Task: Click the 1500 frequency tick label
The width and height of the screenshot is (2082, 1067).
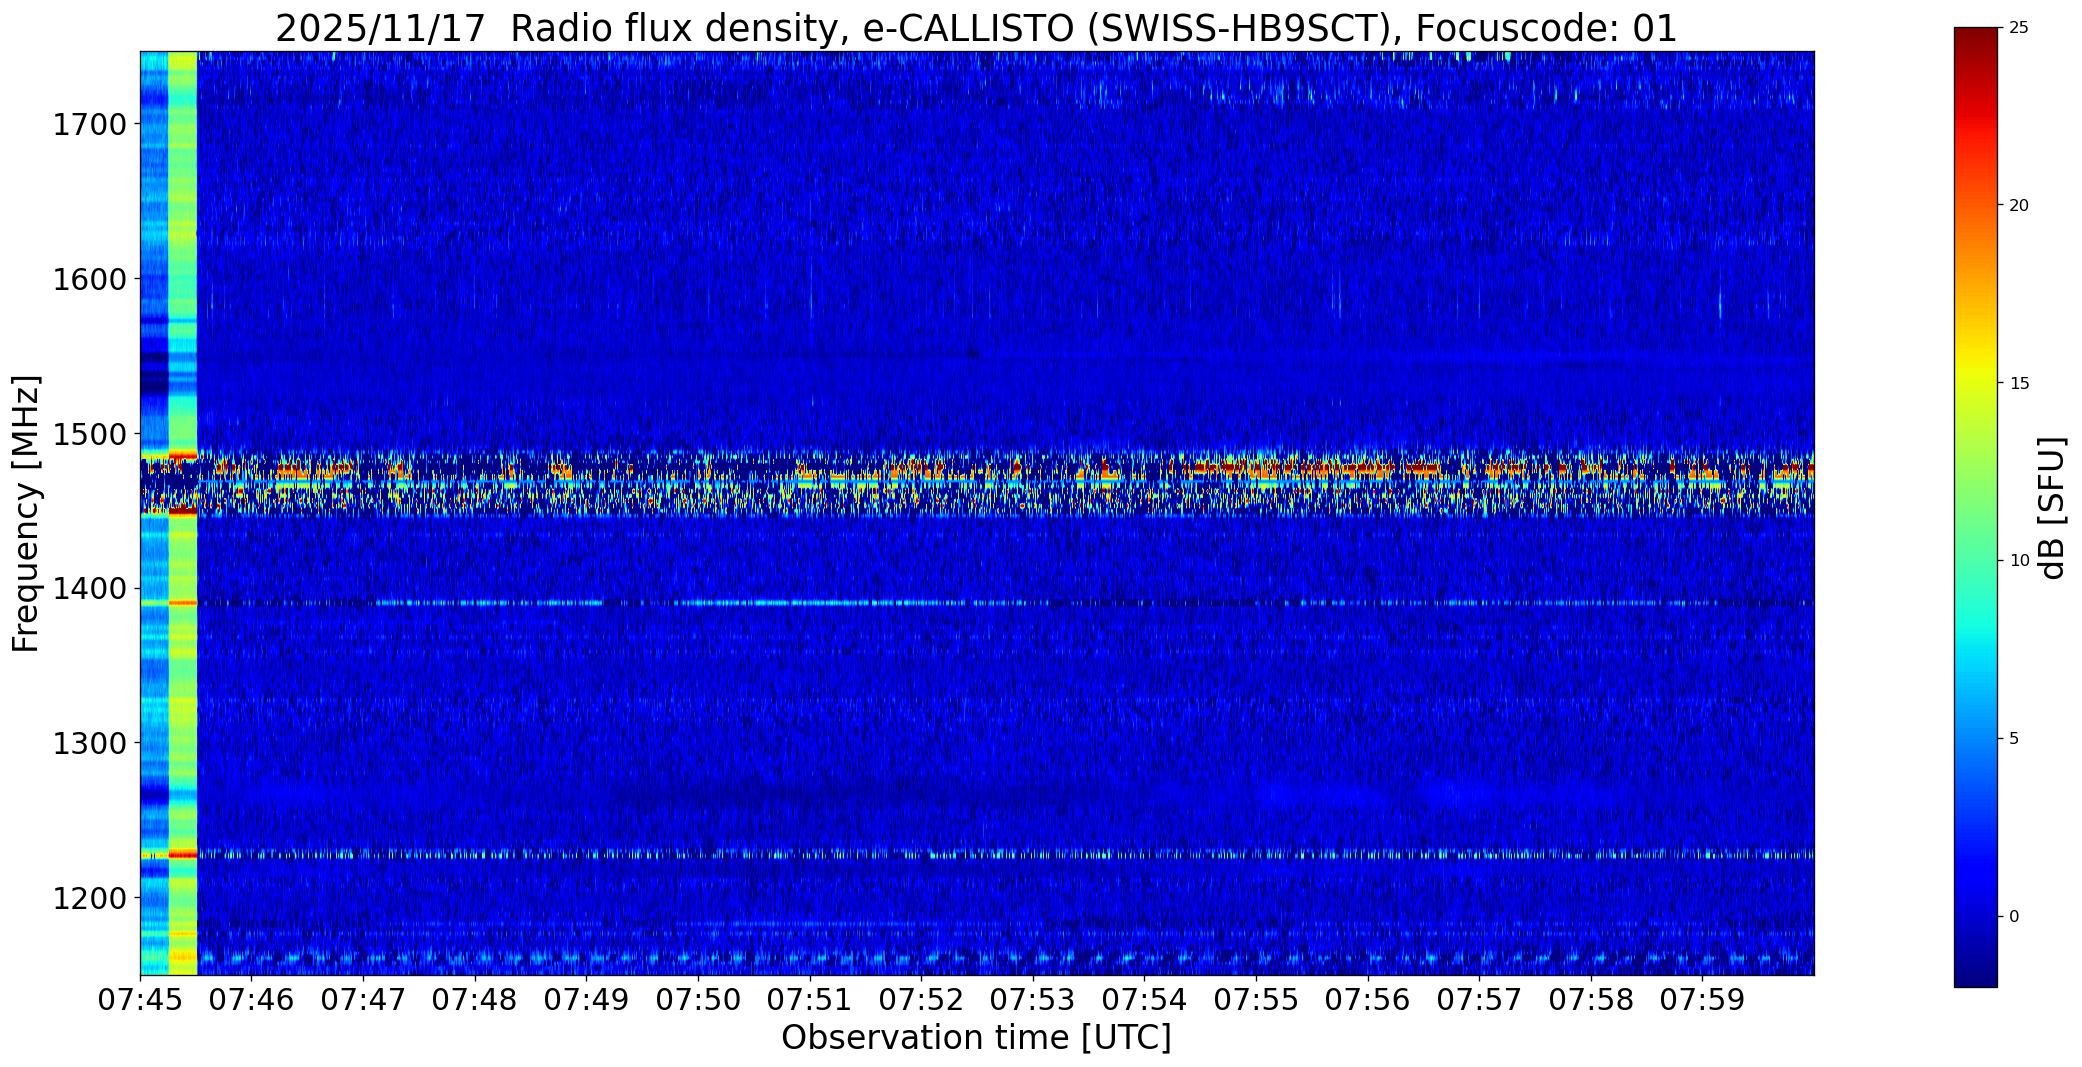Action: point(89,434)
